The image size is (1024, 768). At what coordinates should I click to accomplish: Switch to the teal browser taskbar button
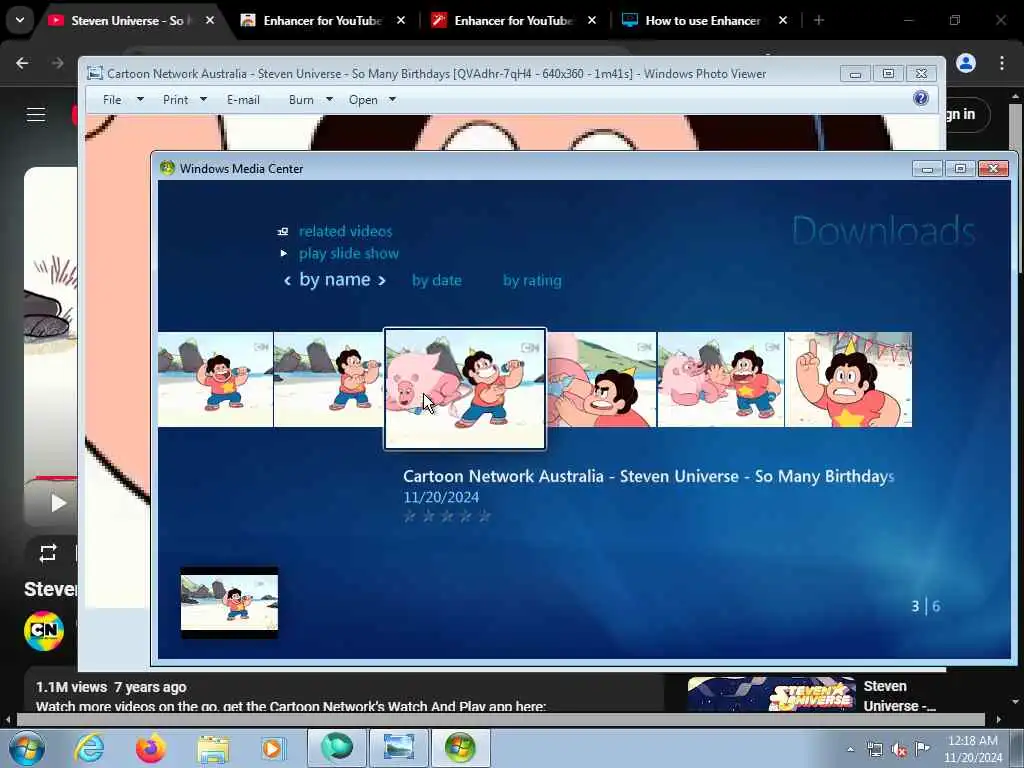(x=336, y=747)
